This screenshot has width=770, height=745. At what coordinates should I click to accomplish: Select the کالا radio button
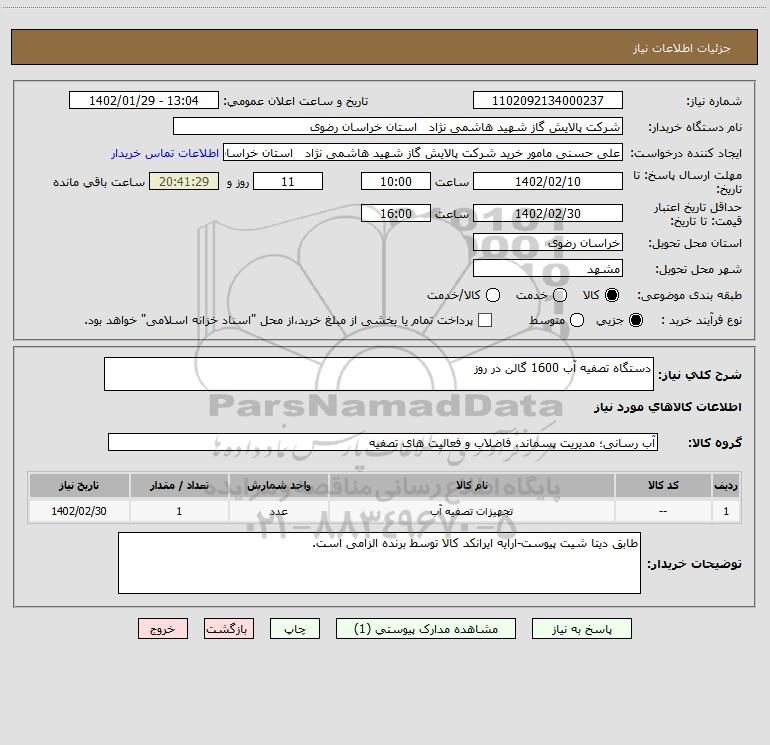tap(612, 295)
